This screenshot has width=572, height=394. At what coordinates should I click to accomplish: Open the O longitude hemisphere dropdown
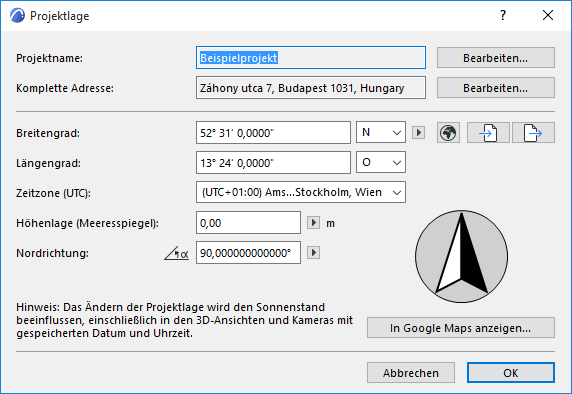click(x=381, y=162)
